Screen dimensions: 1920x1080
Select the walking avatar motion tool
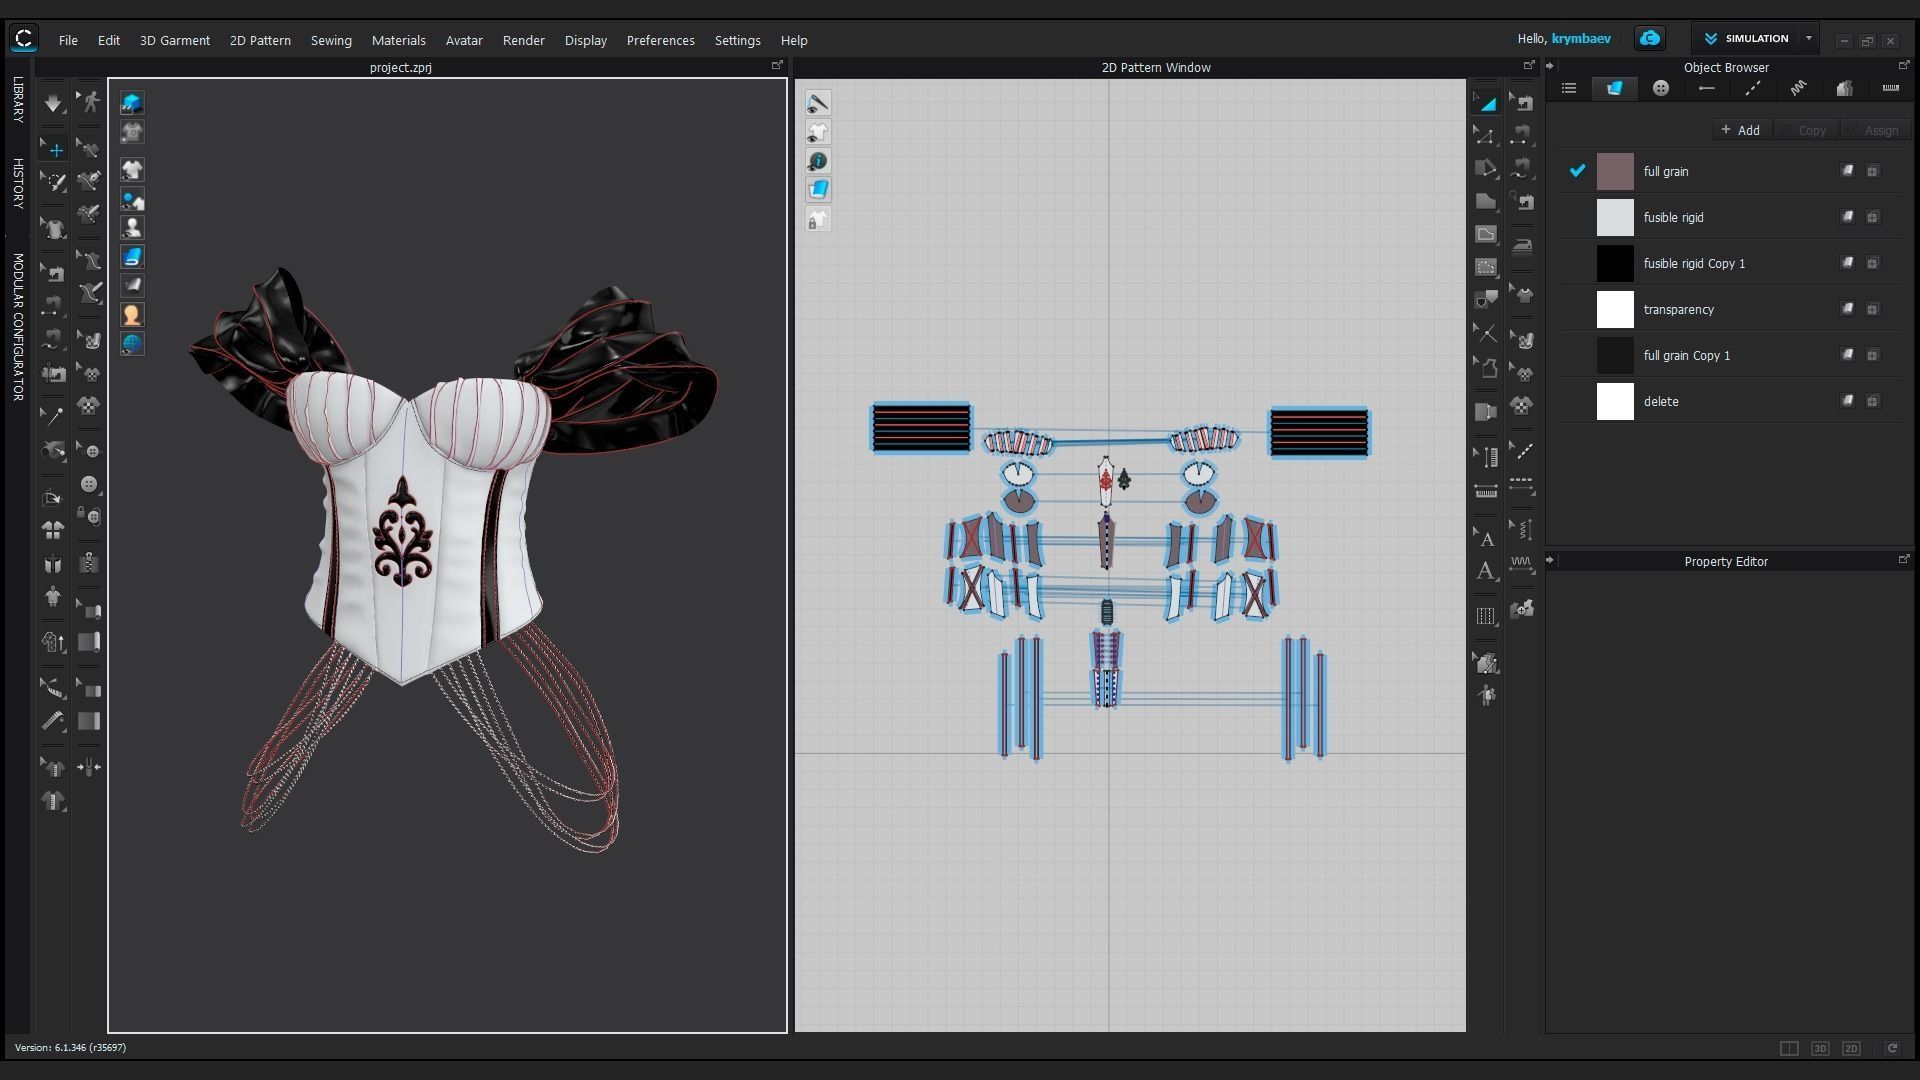[x=90, y=102]
